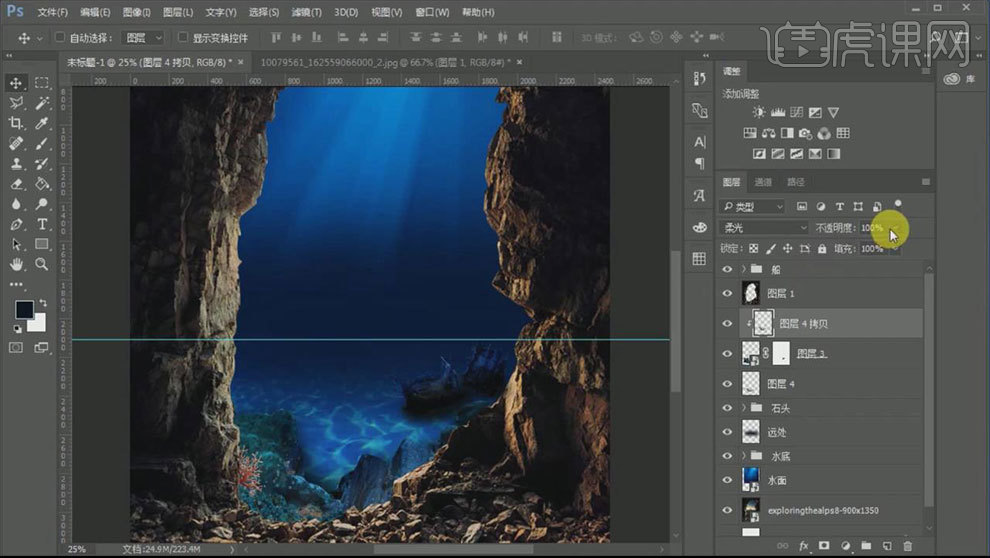Click the Zoom tool
The width and height of the screenshot is (990, 558).
tap(42, 264)
